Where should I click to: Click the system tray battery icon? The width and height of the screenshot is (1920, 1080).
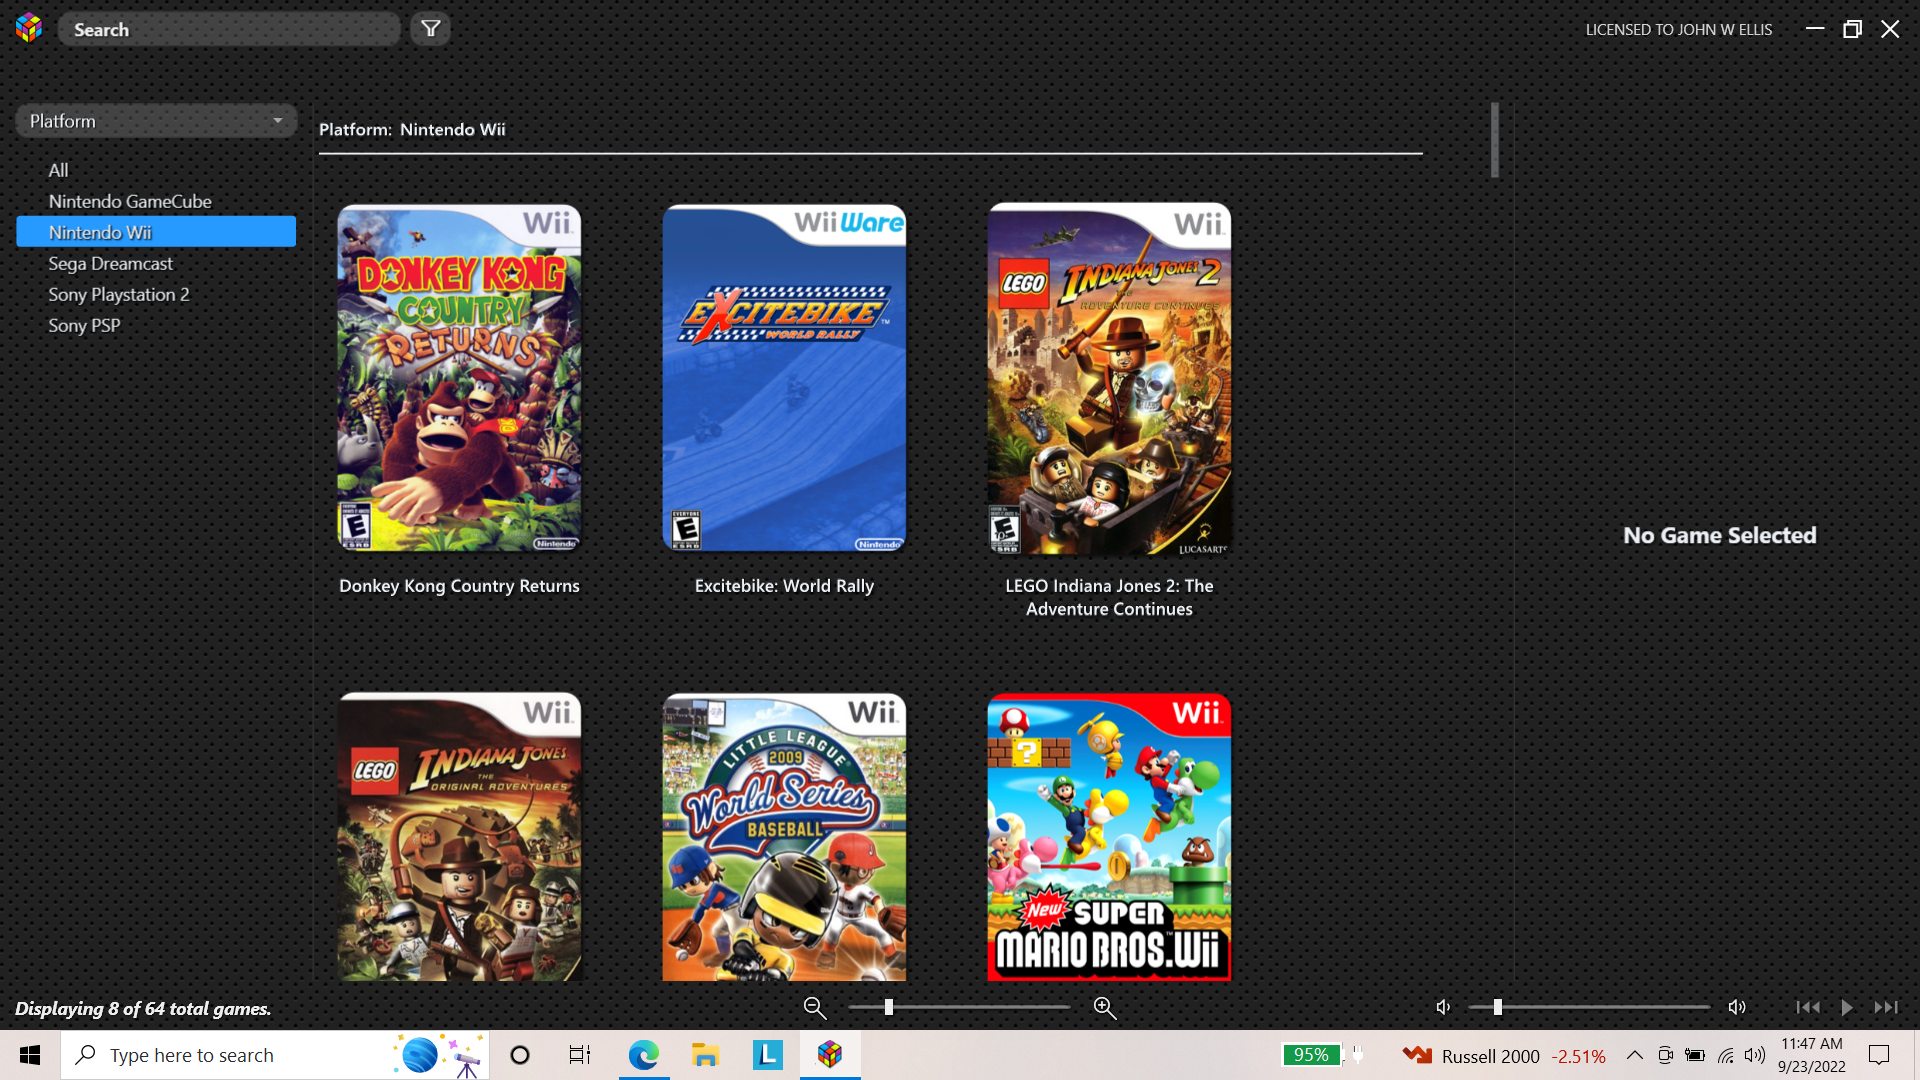pyautogui.click(x=1695, y=1055)
